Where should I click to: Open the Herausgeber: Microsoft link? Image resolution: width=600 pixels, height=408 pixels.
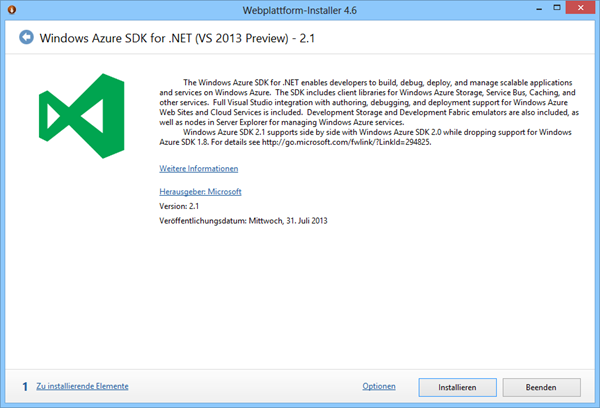pos(200,190)
